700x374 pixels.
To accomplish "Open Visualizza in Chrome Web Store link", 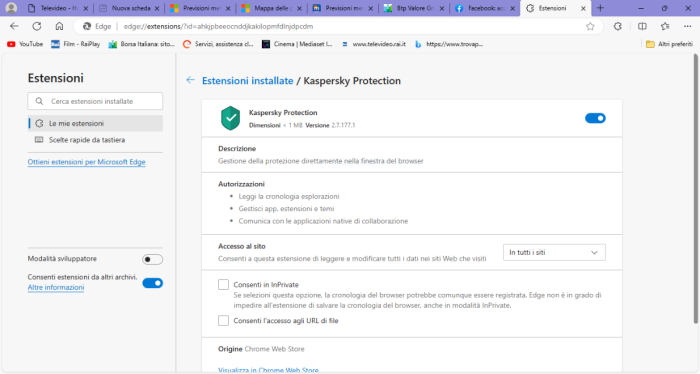I will coord(268,370).
